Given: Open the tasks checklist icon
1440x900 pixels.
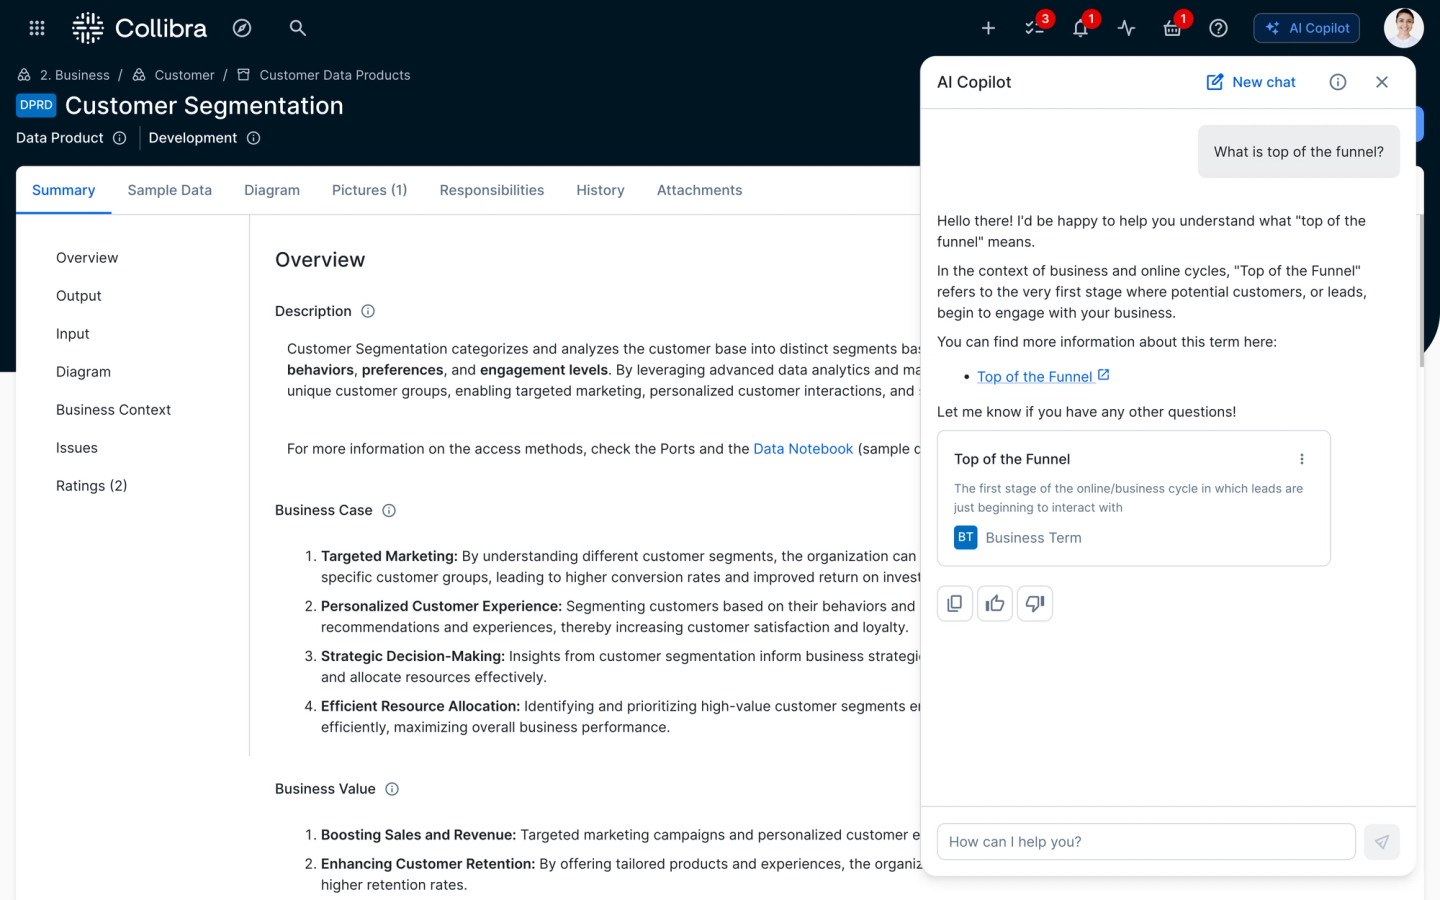Looking at the screenshot, I should click(x=1034, y=28).
